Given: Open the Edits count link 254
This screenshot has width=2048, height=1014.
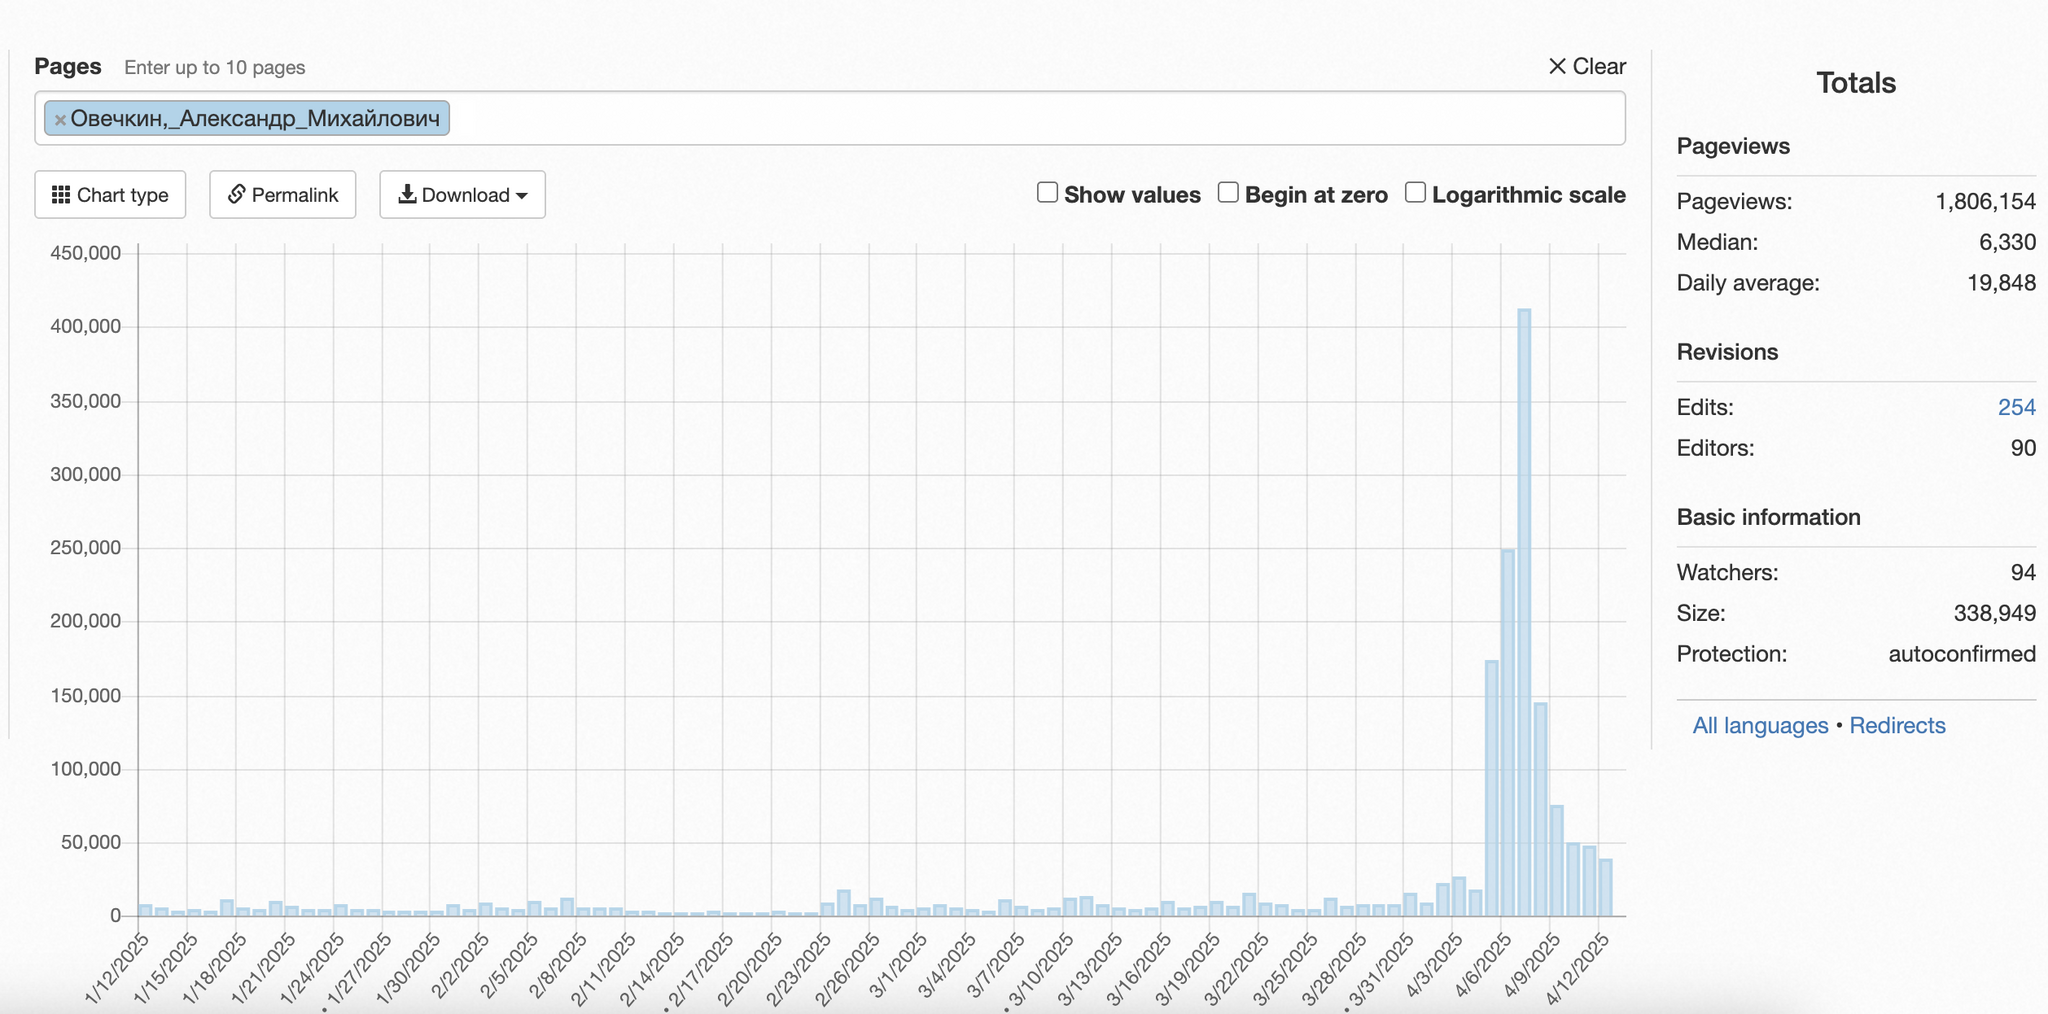Looking at the screenshot, I should click(x=2016, y=407).
